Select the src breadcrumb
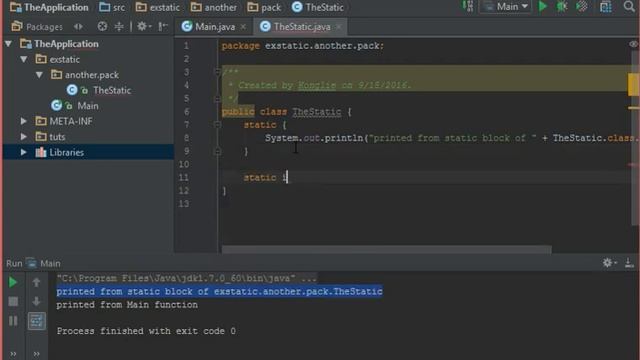Viewport: 640px width, 360px height. tap(112, 7)
